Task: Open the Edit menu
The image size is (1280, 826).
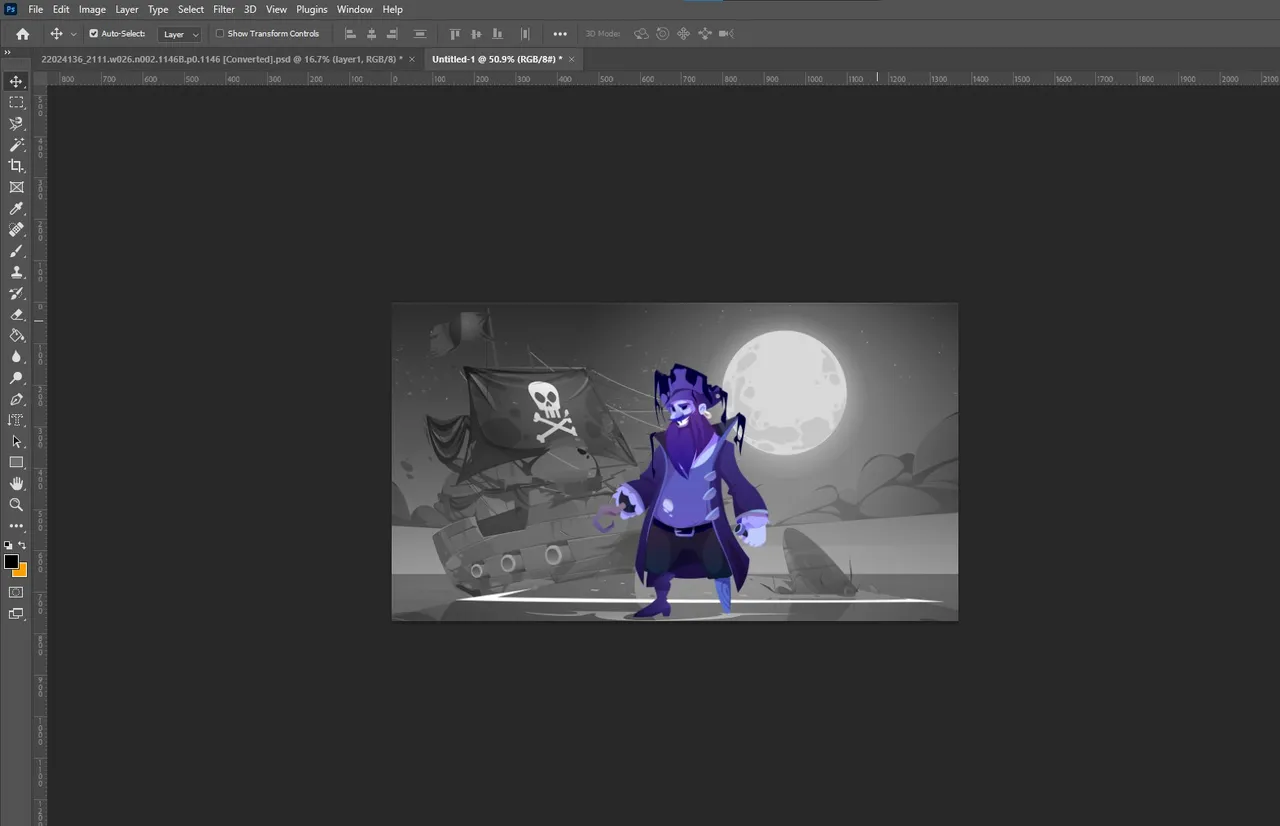Action: (x=61, y=9)
